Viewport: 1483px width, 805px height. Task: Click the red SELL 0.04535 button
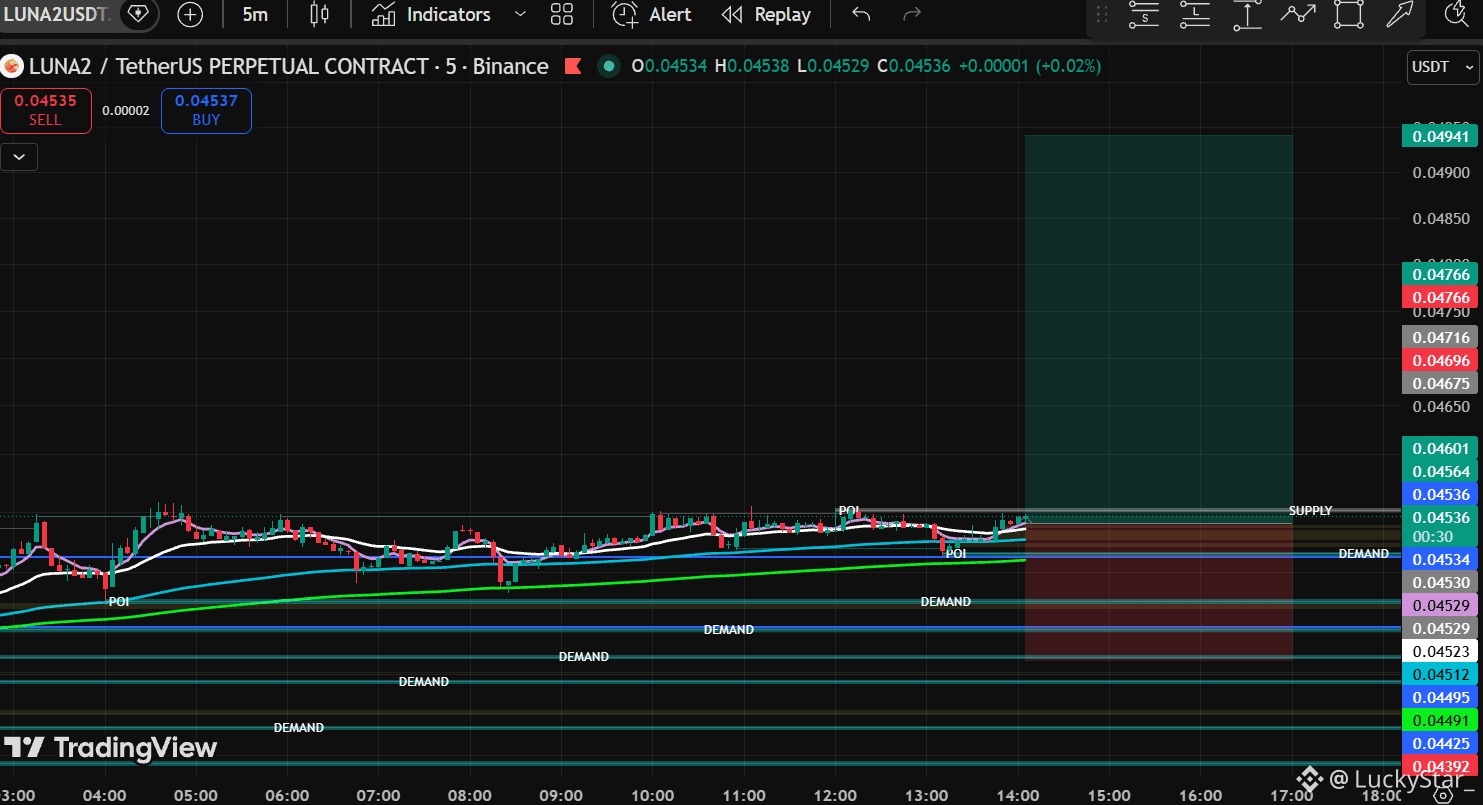point(45,110)
